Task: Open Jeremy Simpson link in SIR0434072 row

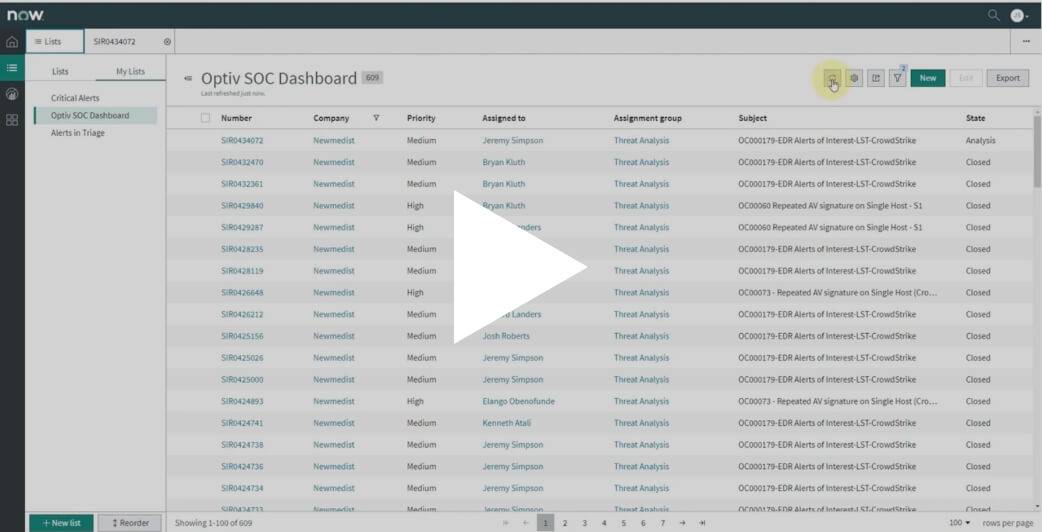Action: pyautogui.click(x=512, y=141)
